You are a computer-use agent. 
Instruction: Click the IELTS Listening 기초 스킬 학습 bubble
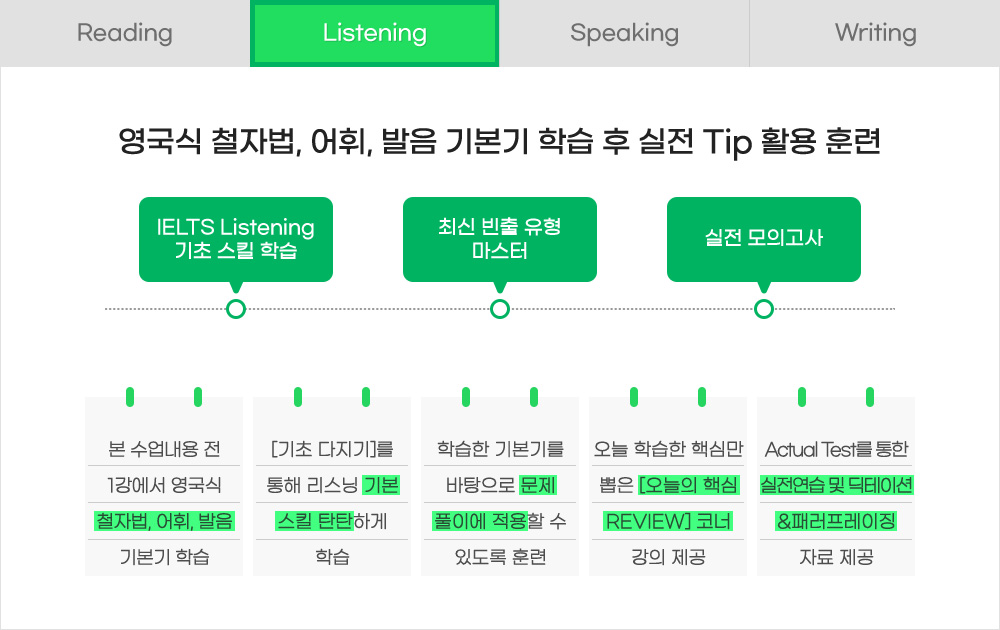tap(236, 239)
